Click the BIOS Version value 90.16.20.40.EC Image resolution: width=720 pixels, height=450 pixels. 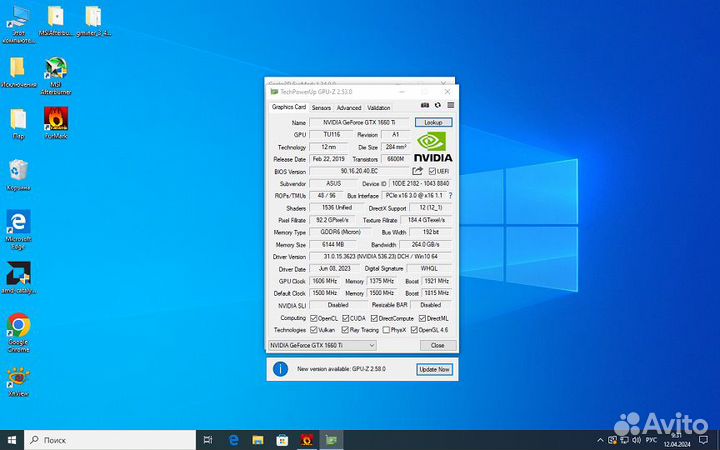click(359, 171)
